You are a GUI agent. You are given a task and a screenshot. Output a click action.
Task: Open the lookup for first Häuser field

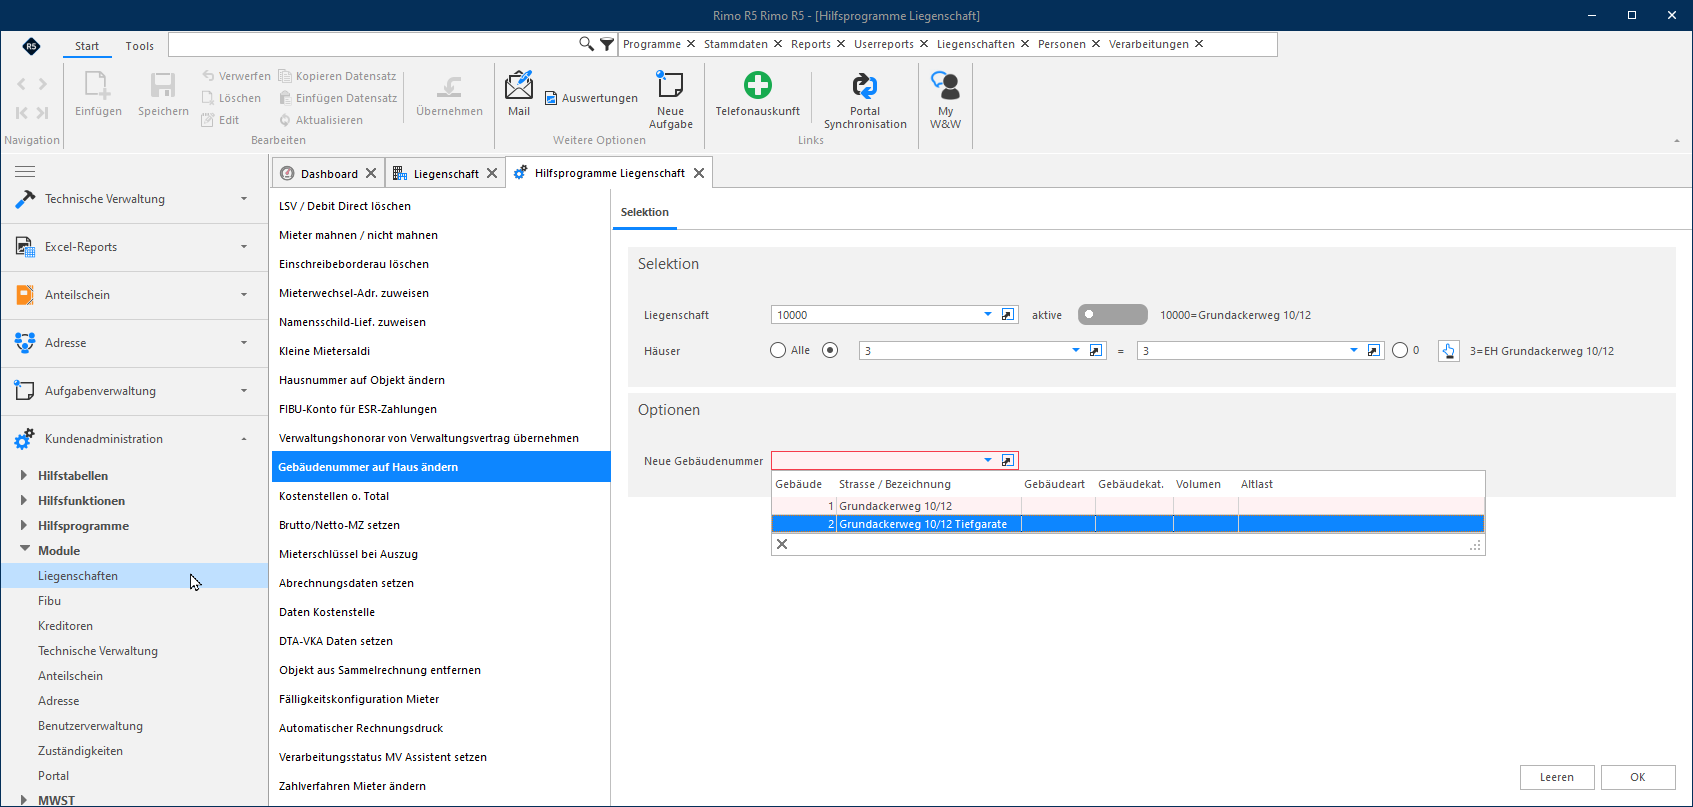1096,351
